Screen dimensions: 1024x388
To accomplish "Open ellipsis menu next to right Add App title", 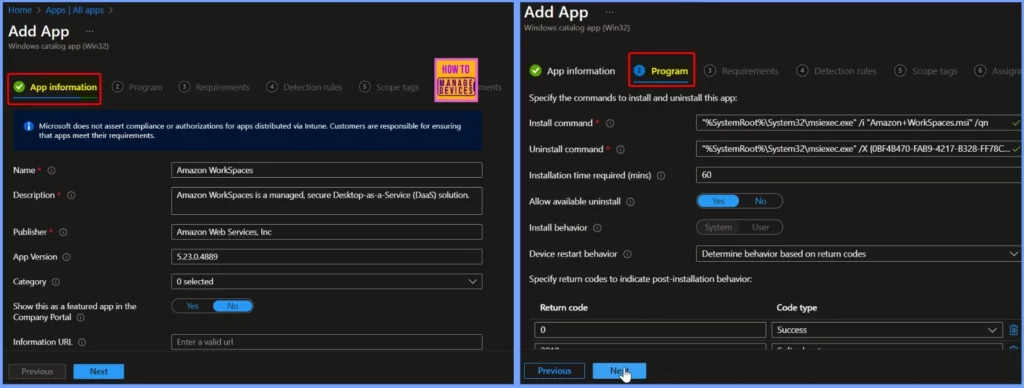I will pos(609,12).
